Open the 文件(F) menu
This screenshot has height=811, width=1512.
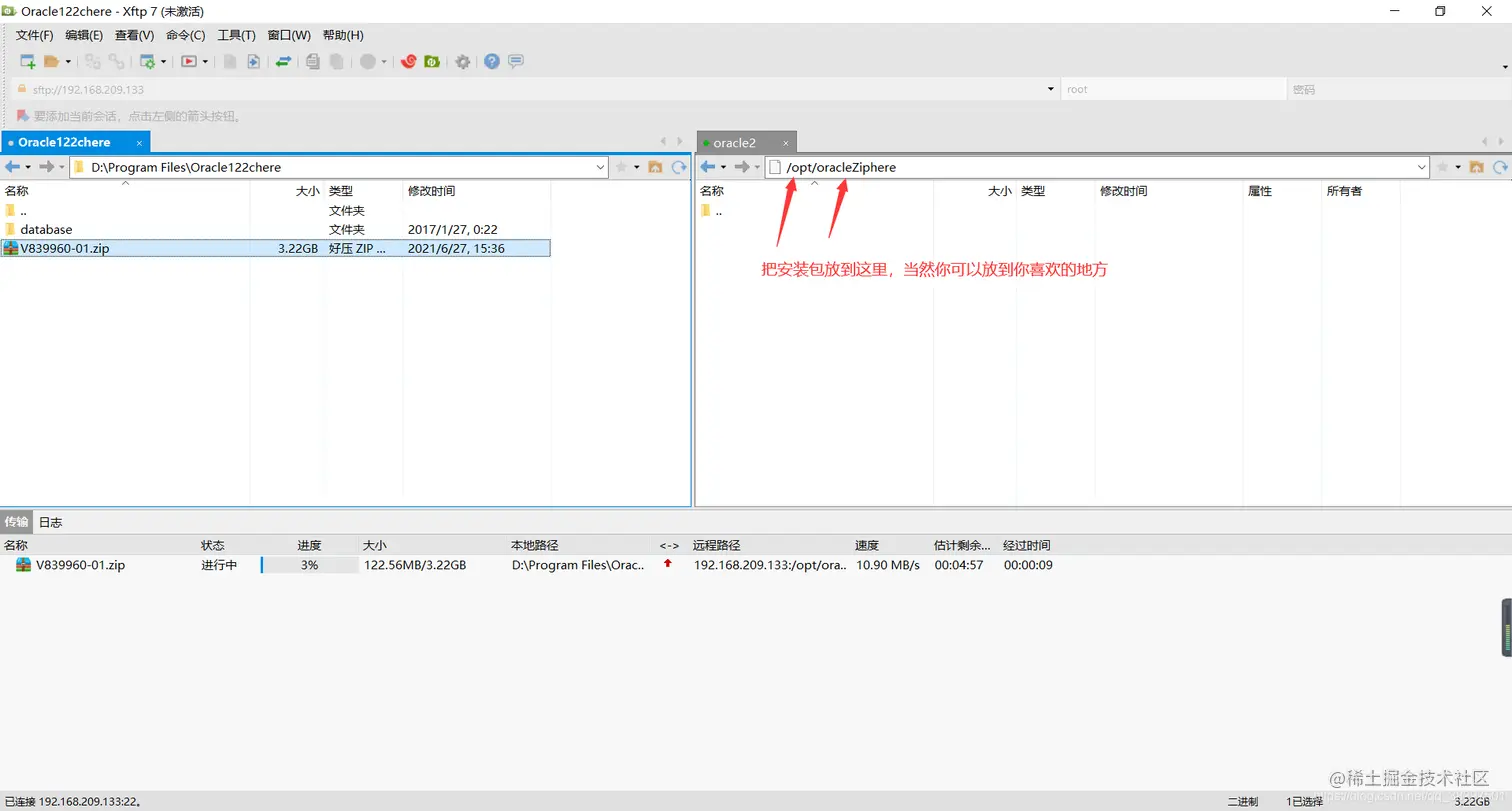(x=34, y=35)
